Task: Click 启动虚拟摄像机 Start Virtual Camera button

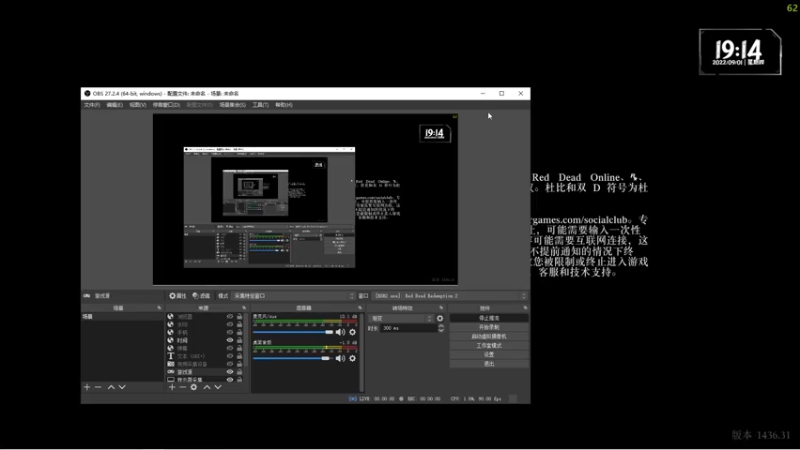Action: [x=489, y=336]
